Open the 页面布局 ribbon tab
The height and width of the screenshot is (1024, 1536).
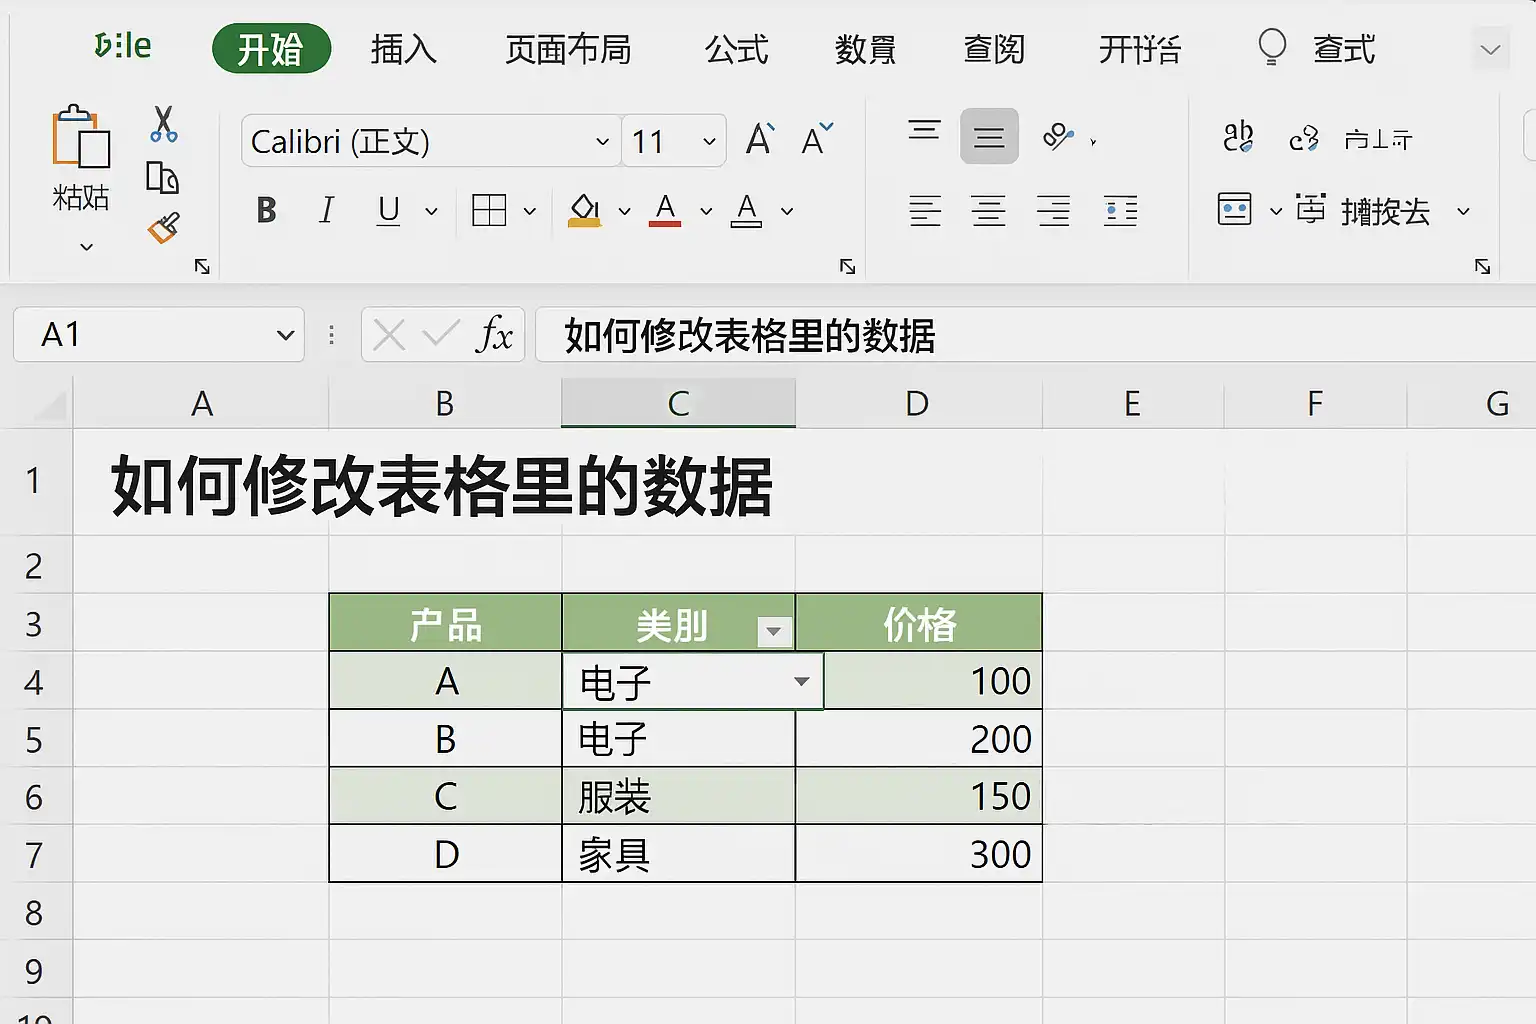point(568,48)
